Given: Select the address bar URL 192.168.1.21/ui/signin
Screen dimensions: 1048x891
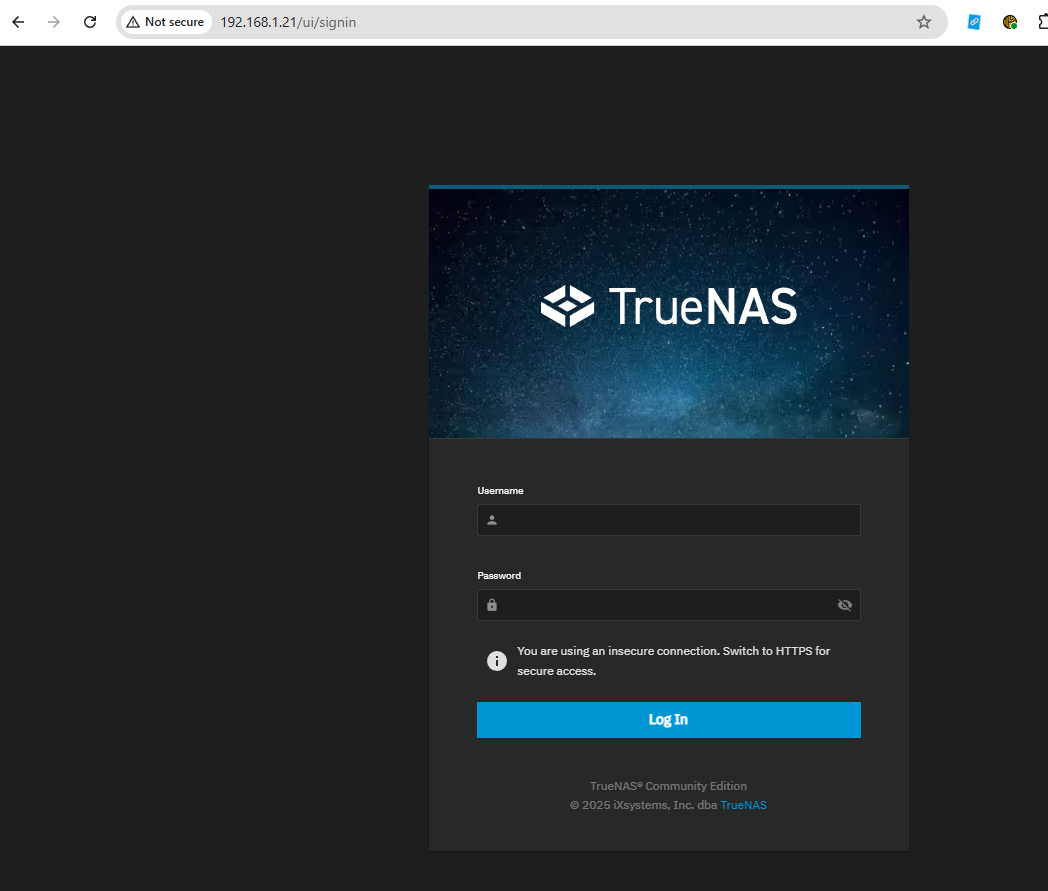Looking at the screenshot, I should 288,22.
